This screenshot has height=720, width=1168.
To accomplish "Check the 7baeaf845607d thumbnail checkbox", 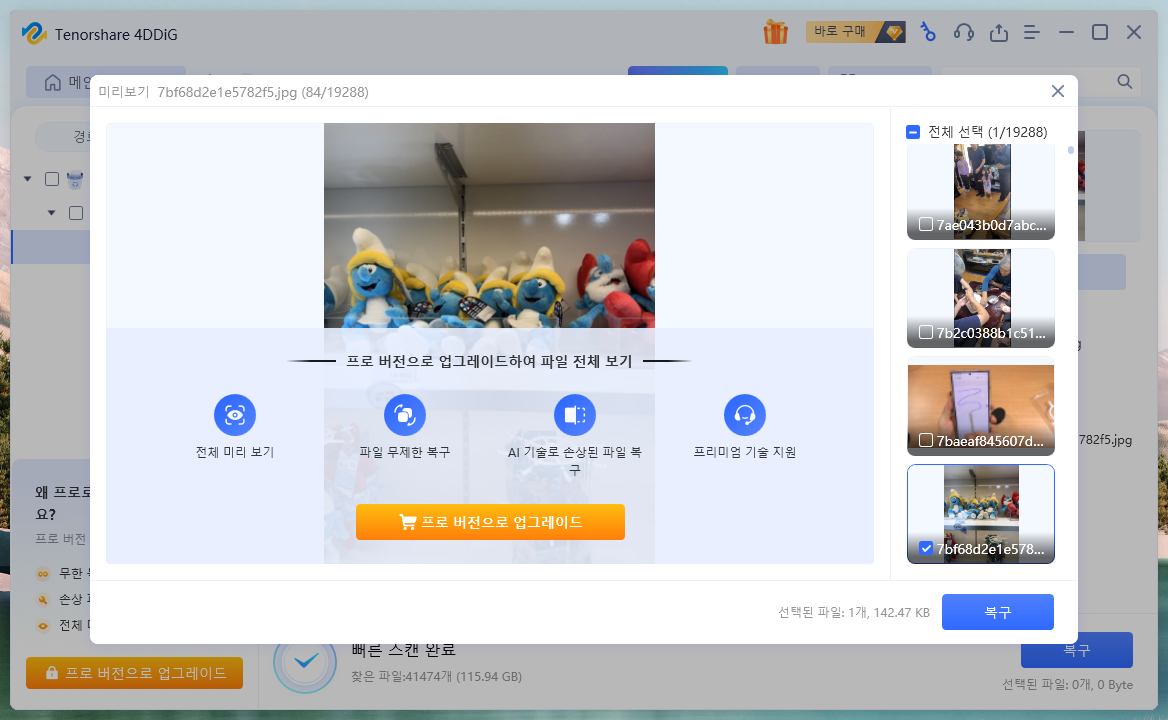I will point(925,440).
